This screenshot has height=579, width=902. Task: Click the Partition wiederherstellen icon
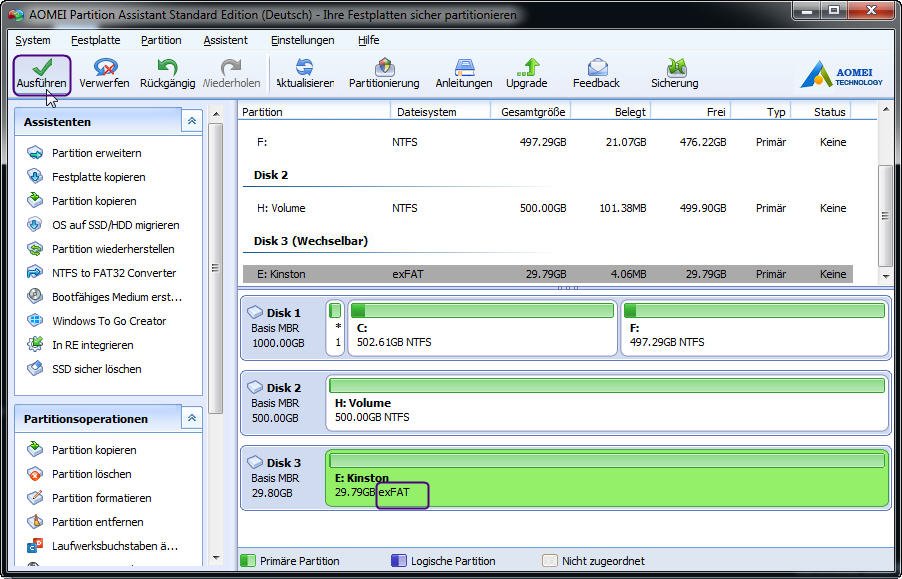pos(35,249)
